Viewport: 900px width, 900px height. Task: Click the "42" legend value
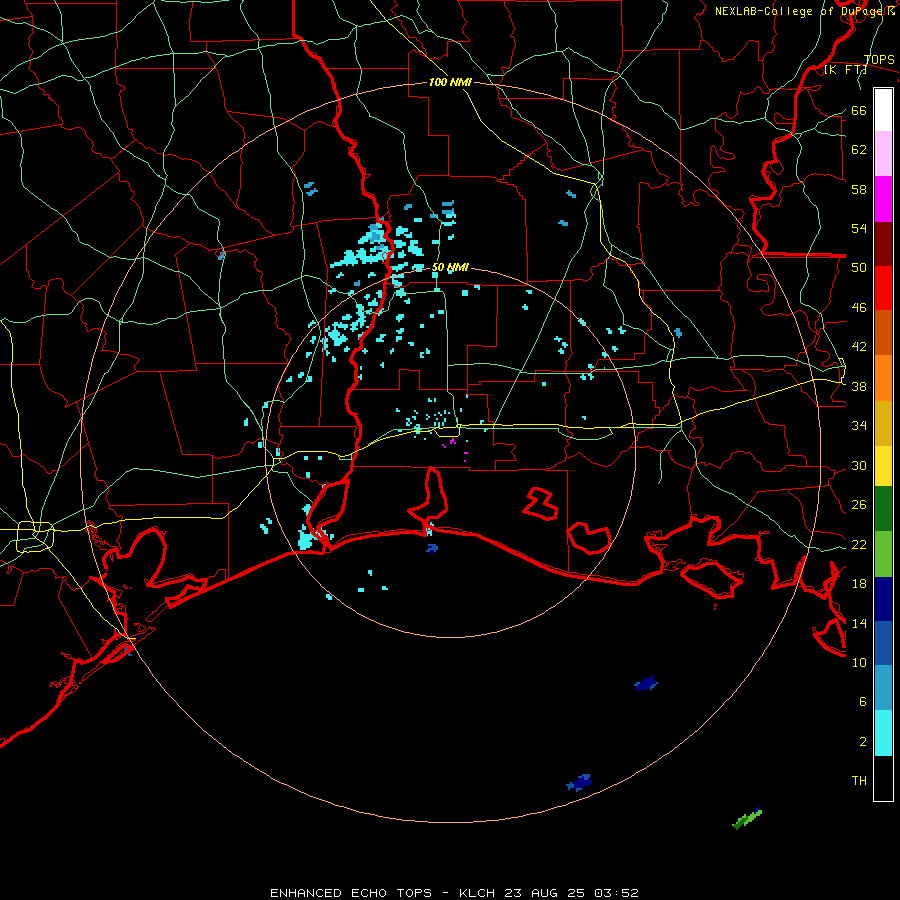click(859, 346)
